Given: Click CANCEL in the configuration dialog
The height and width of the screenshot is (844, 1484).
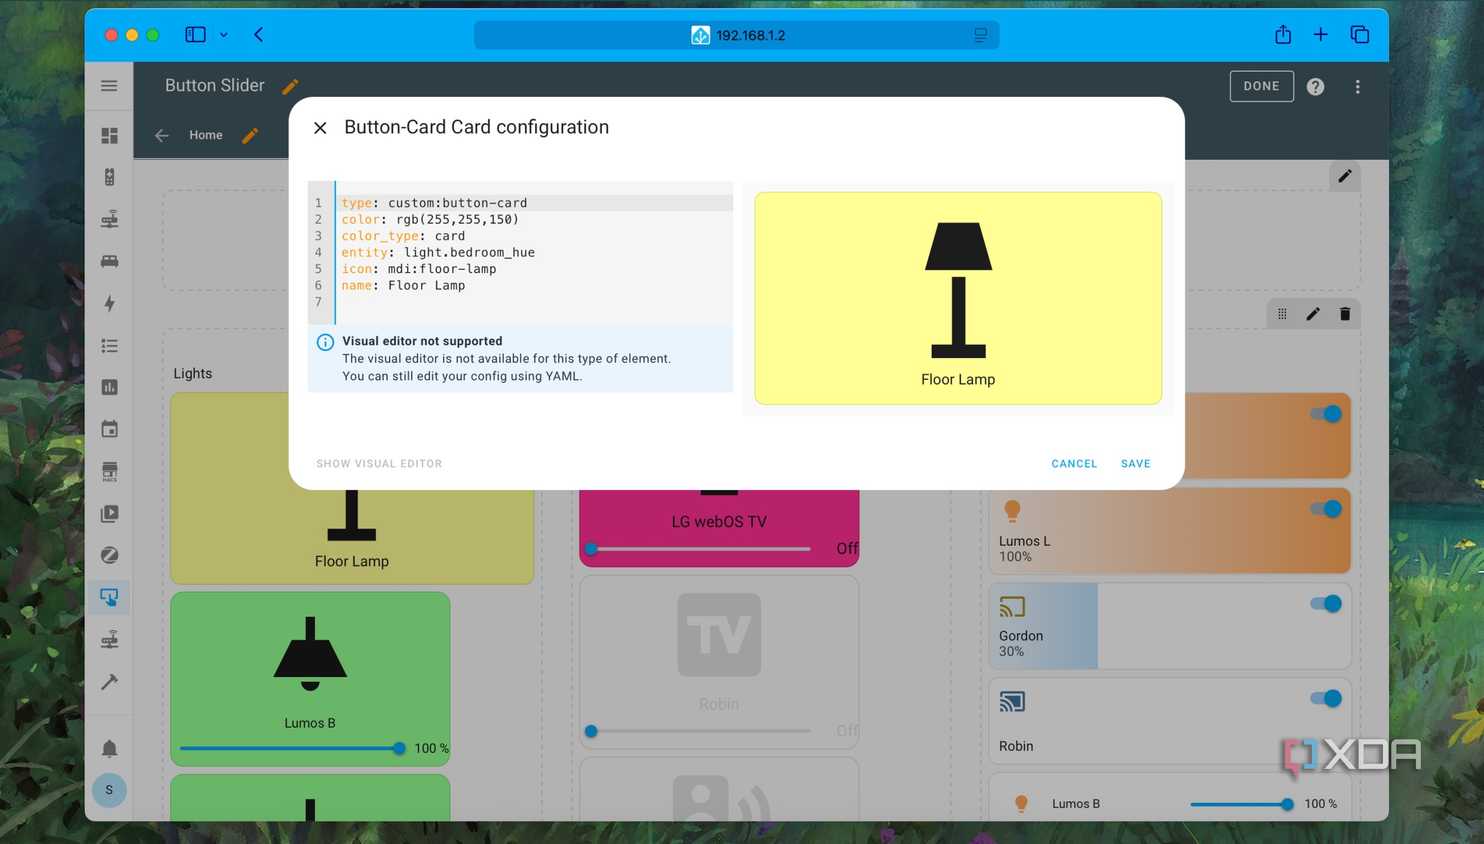Looking at the screenshot, I should [1074, 464].
